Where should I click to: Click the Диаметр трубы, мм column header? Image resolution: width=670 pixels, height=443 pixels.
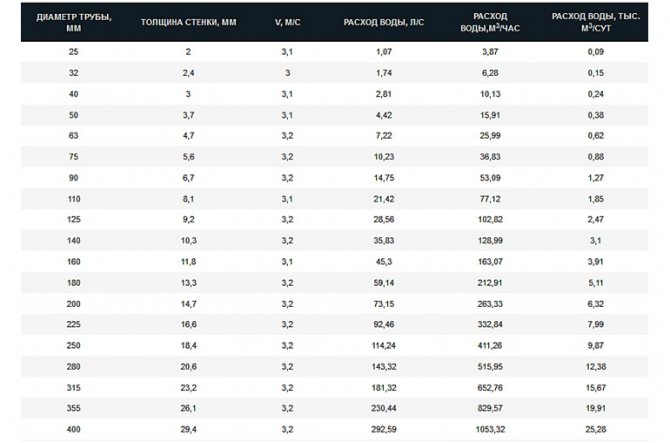coord(74,22)
